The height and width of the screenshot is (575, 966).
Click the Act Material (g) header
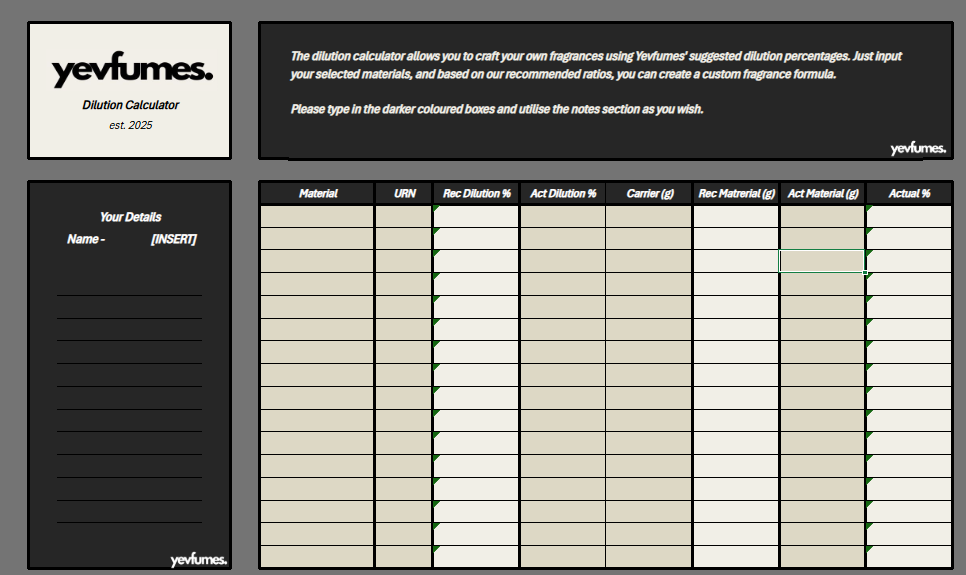[x=822, y=193]
